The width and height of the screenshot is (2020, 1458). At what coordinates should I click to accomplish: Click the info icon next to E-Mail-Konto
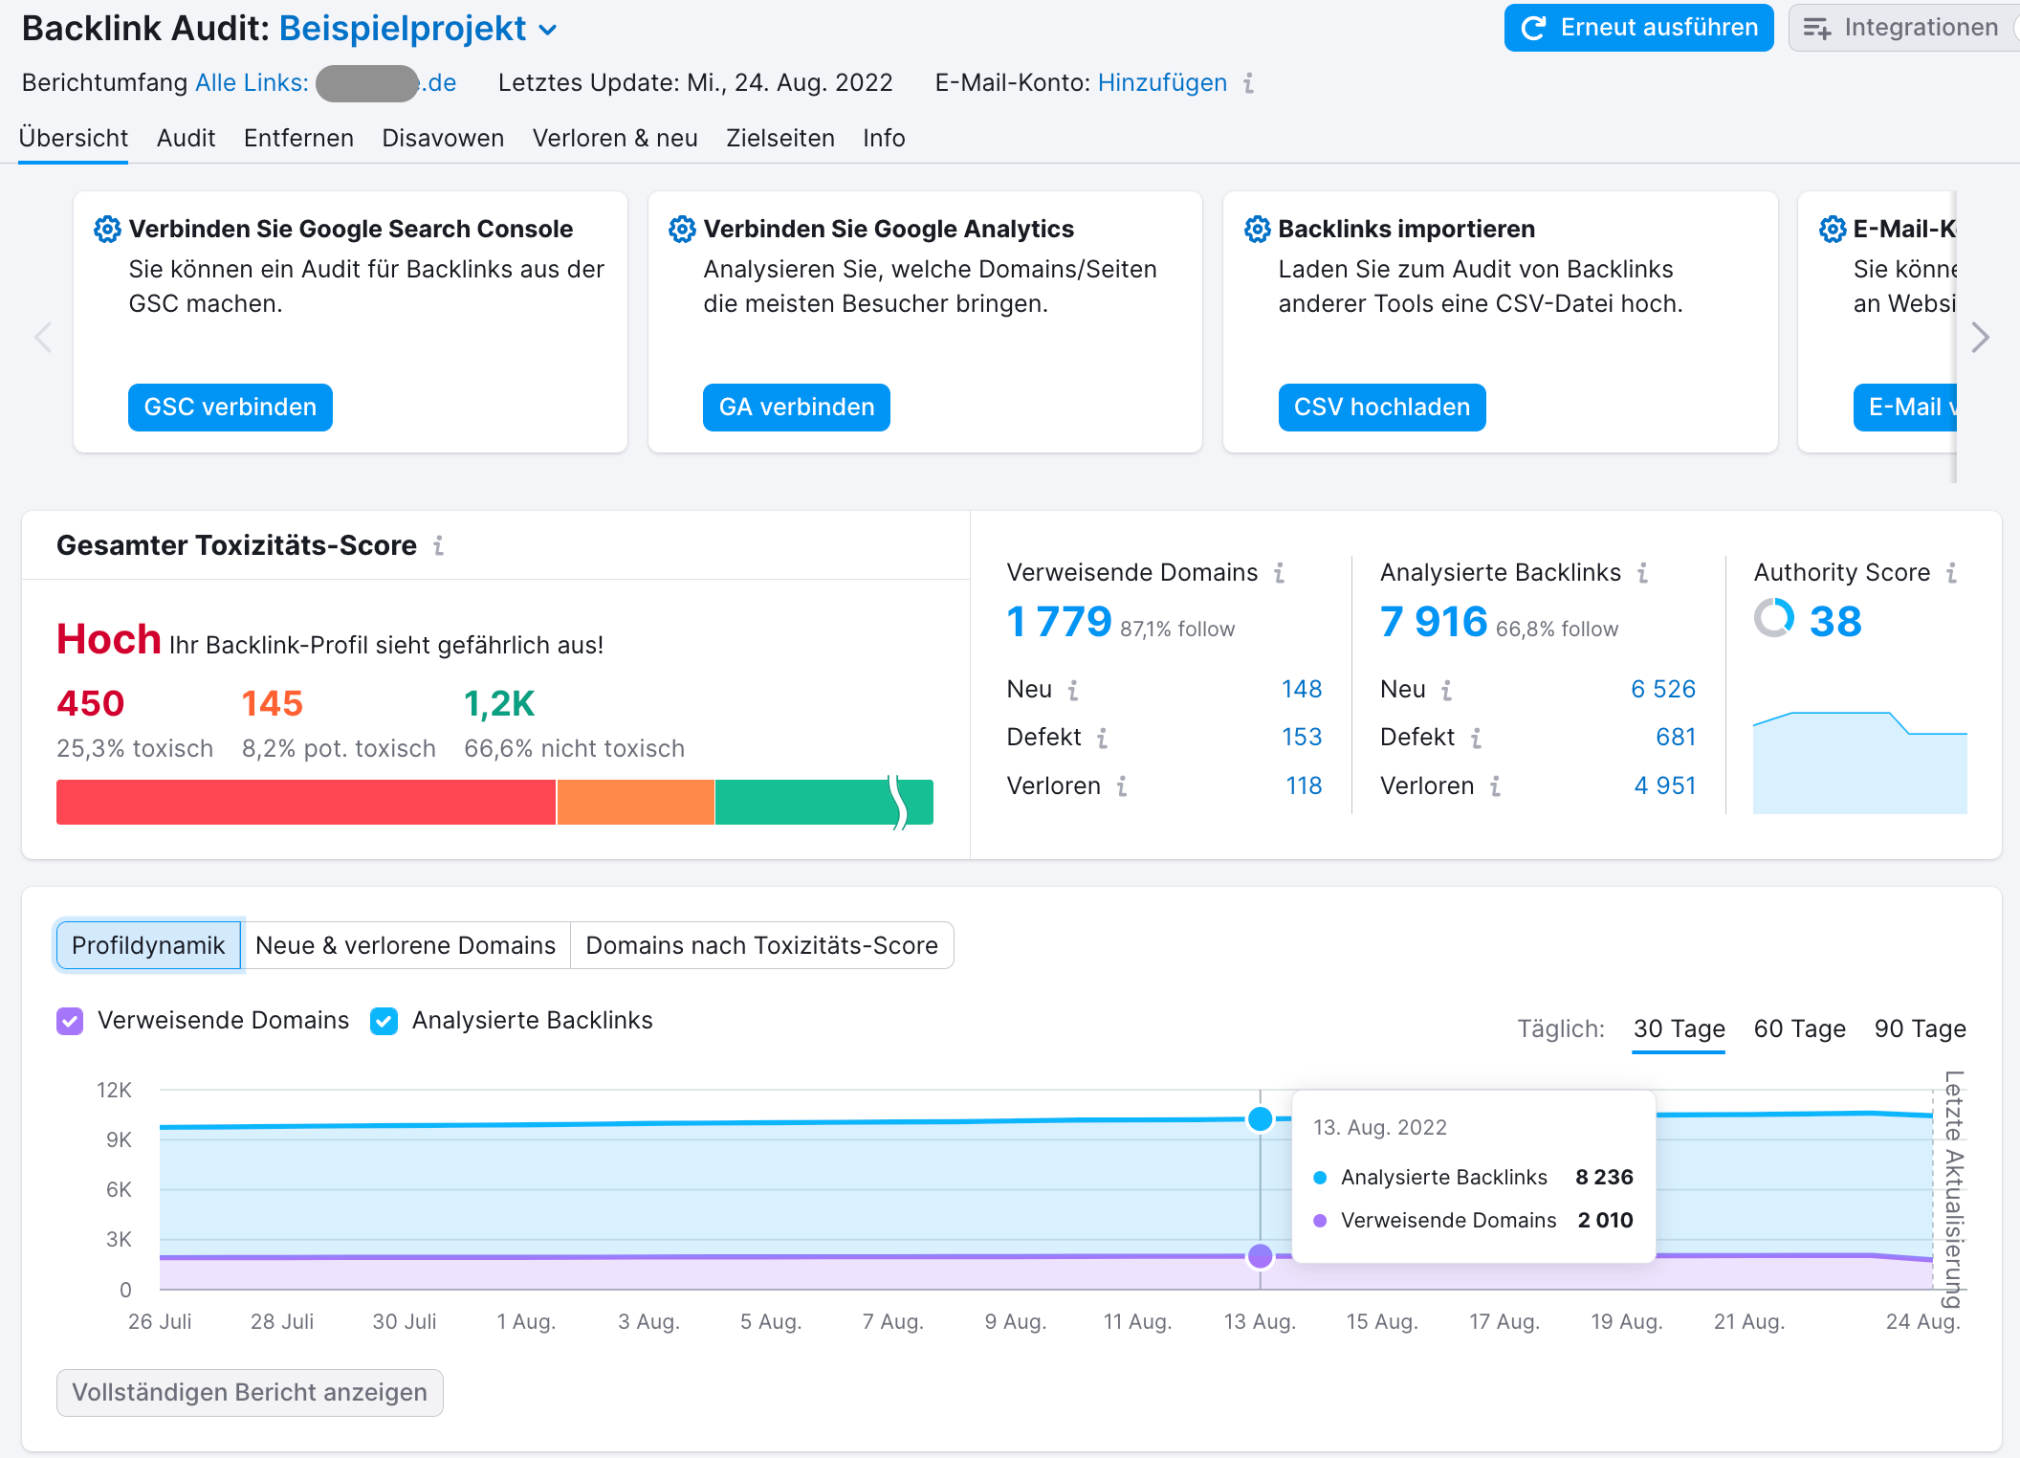(1247, 84)
